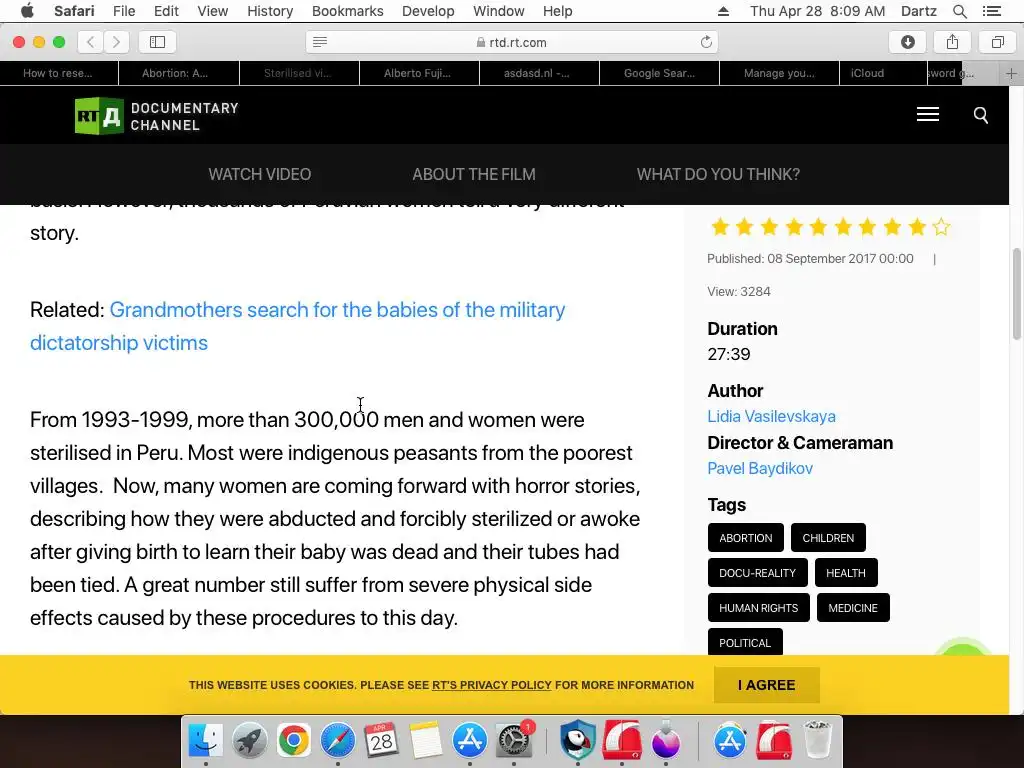Open RT's Privacy Policy link
Viewport: 1024px width, 768px height.
click(492, 685)
